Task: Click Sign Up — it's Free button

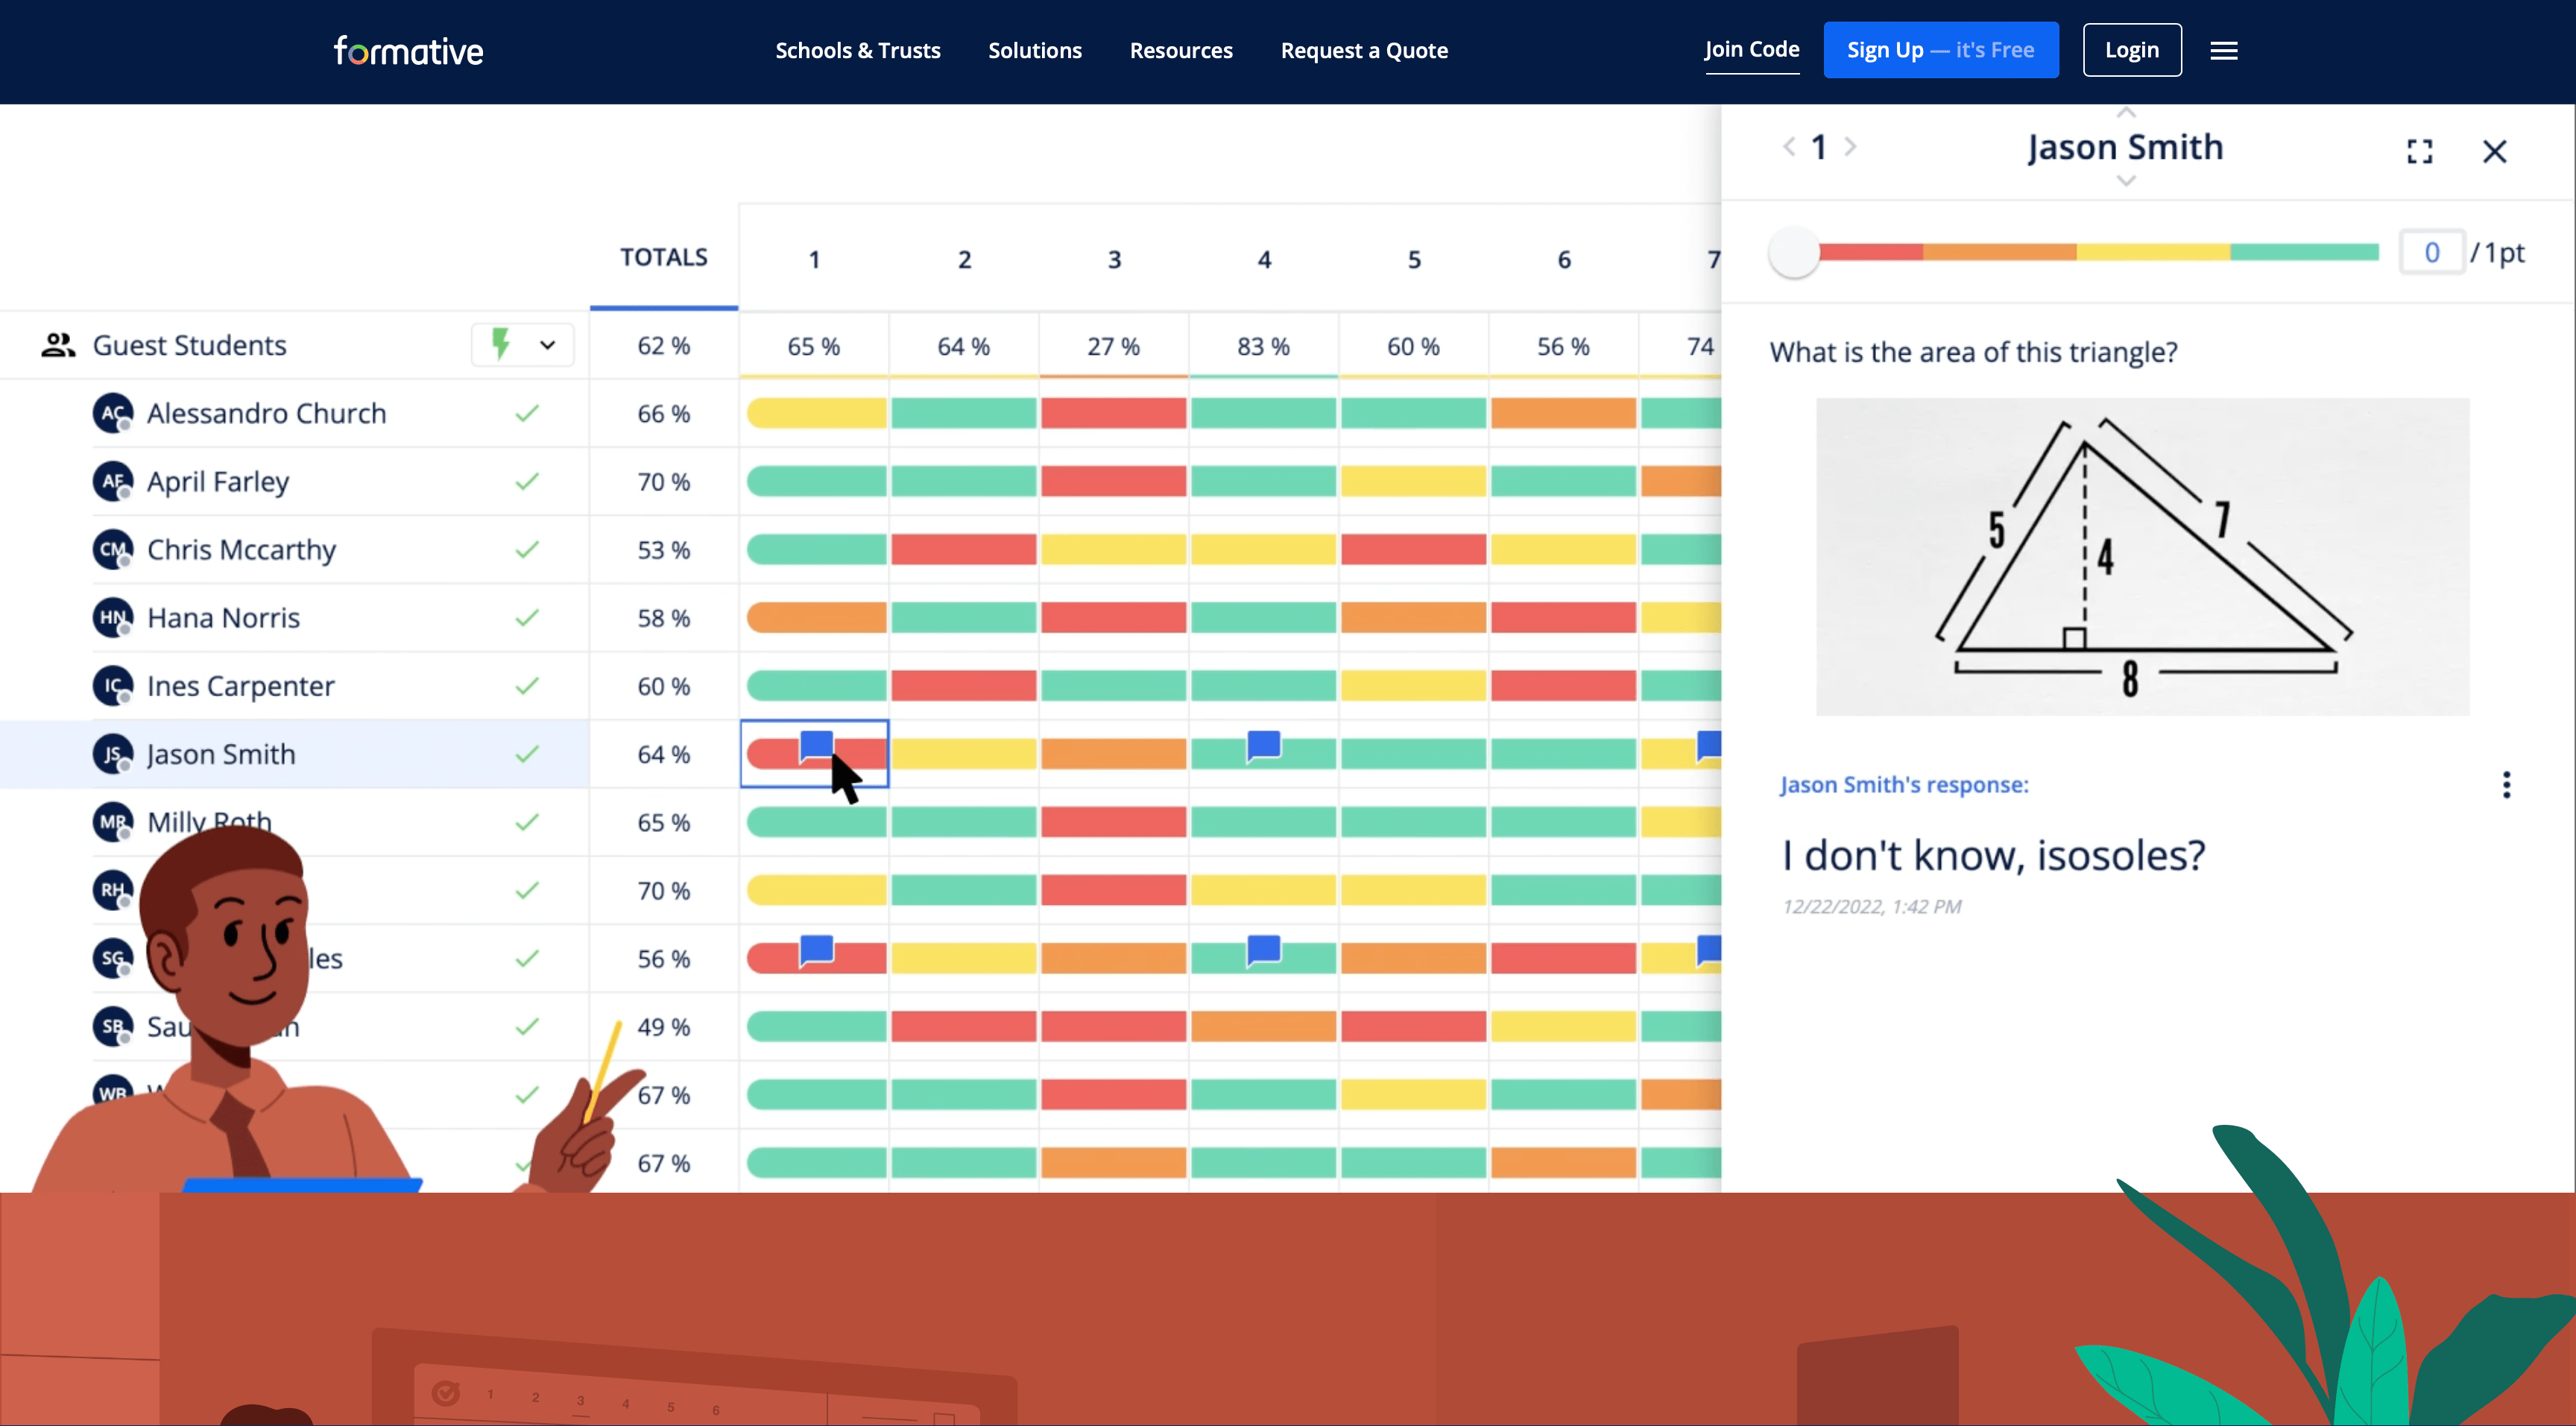Action: [x=1936, y=49]
